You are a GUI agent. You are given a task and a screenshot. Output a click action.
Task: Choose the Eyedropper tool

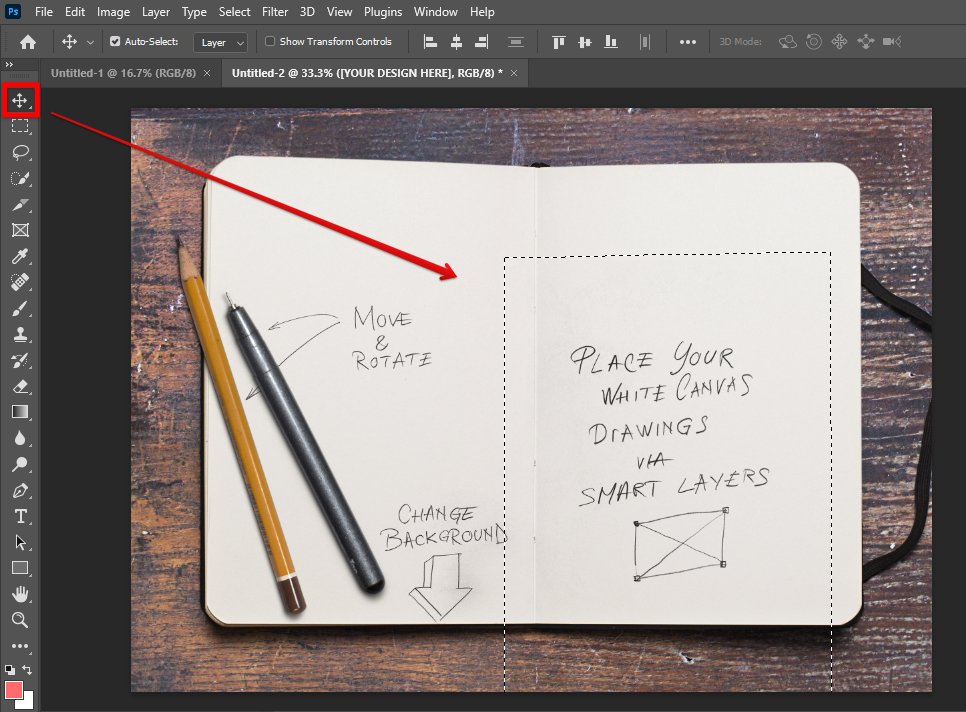pyautogui.click(x=20, y=257)
